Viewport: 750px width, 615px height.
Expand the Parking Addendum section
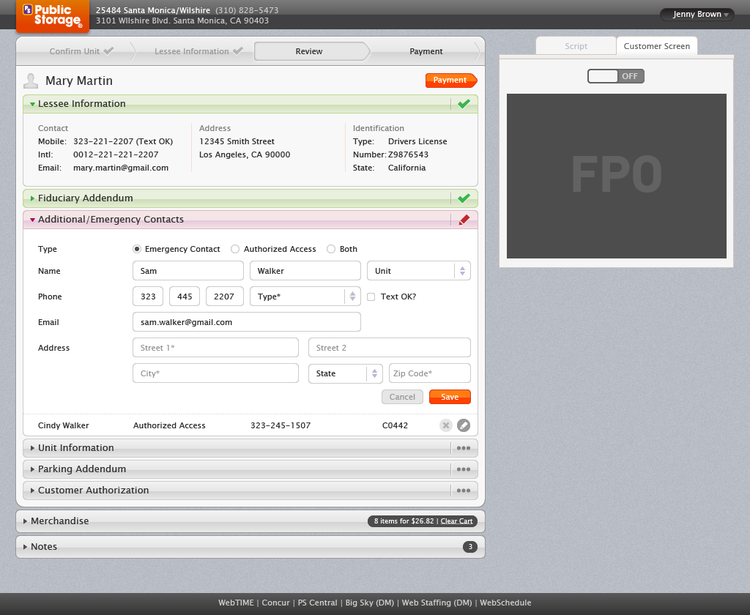[33, 469]
